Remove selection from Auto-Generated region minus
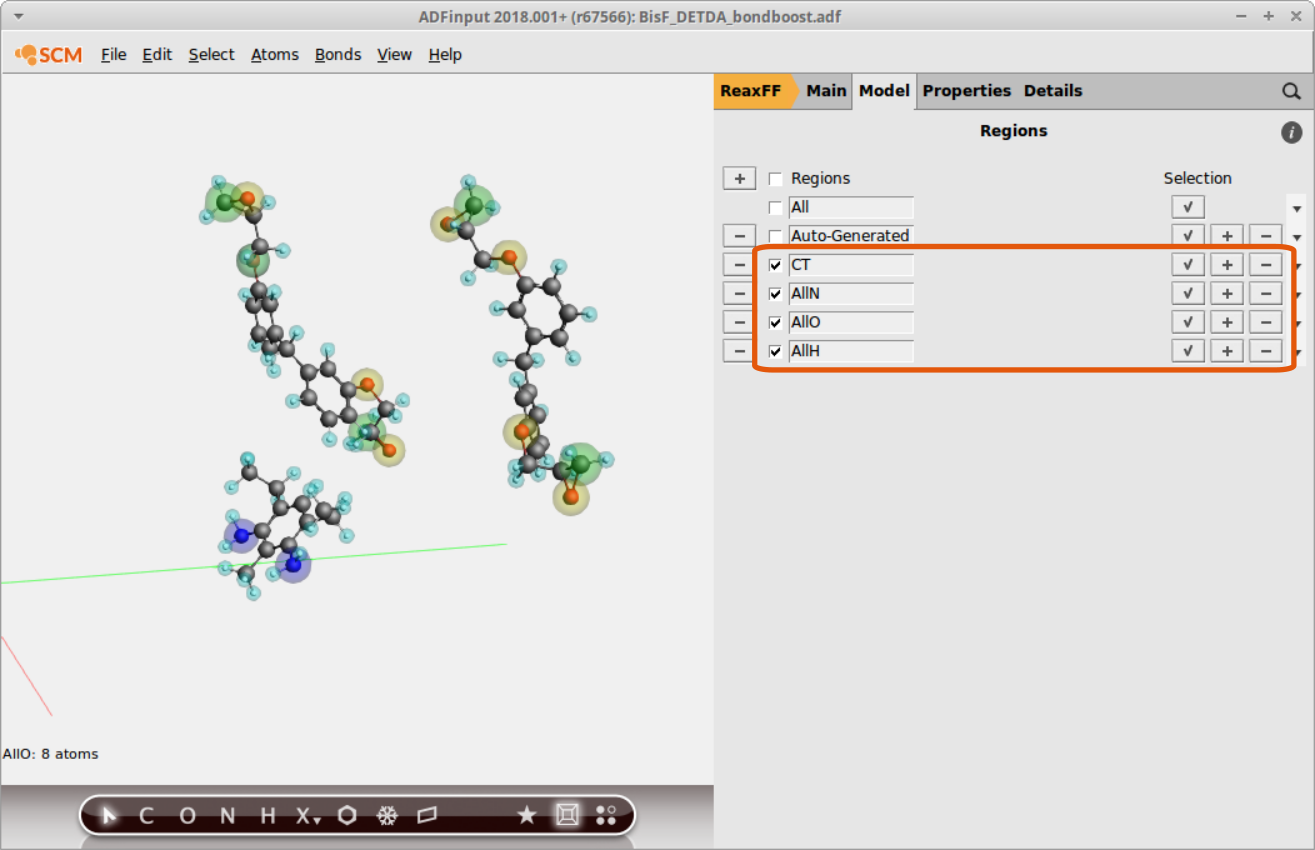This screenshot has height=850, width=1315. click(x=1266, y=236)
